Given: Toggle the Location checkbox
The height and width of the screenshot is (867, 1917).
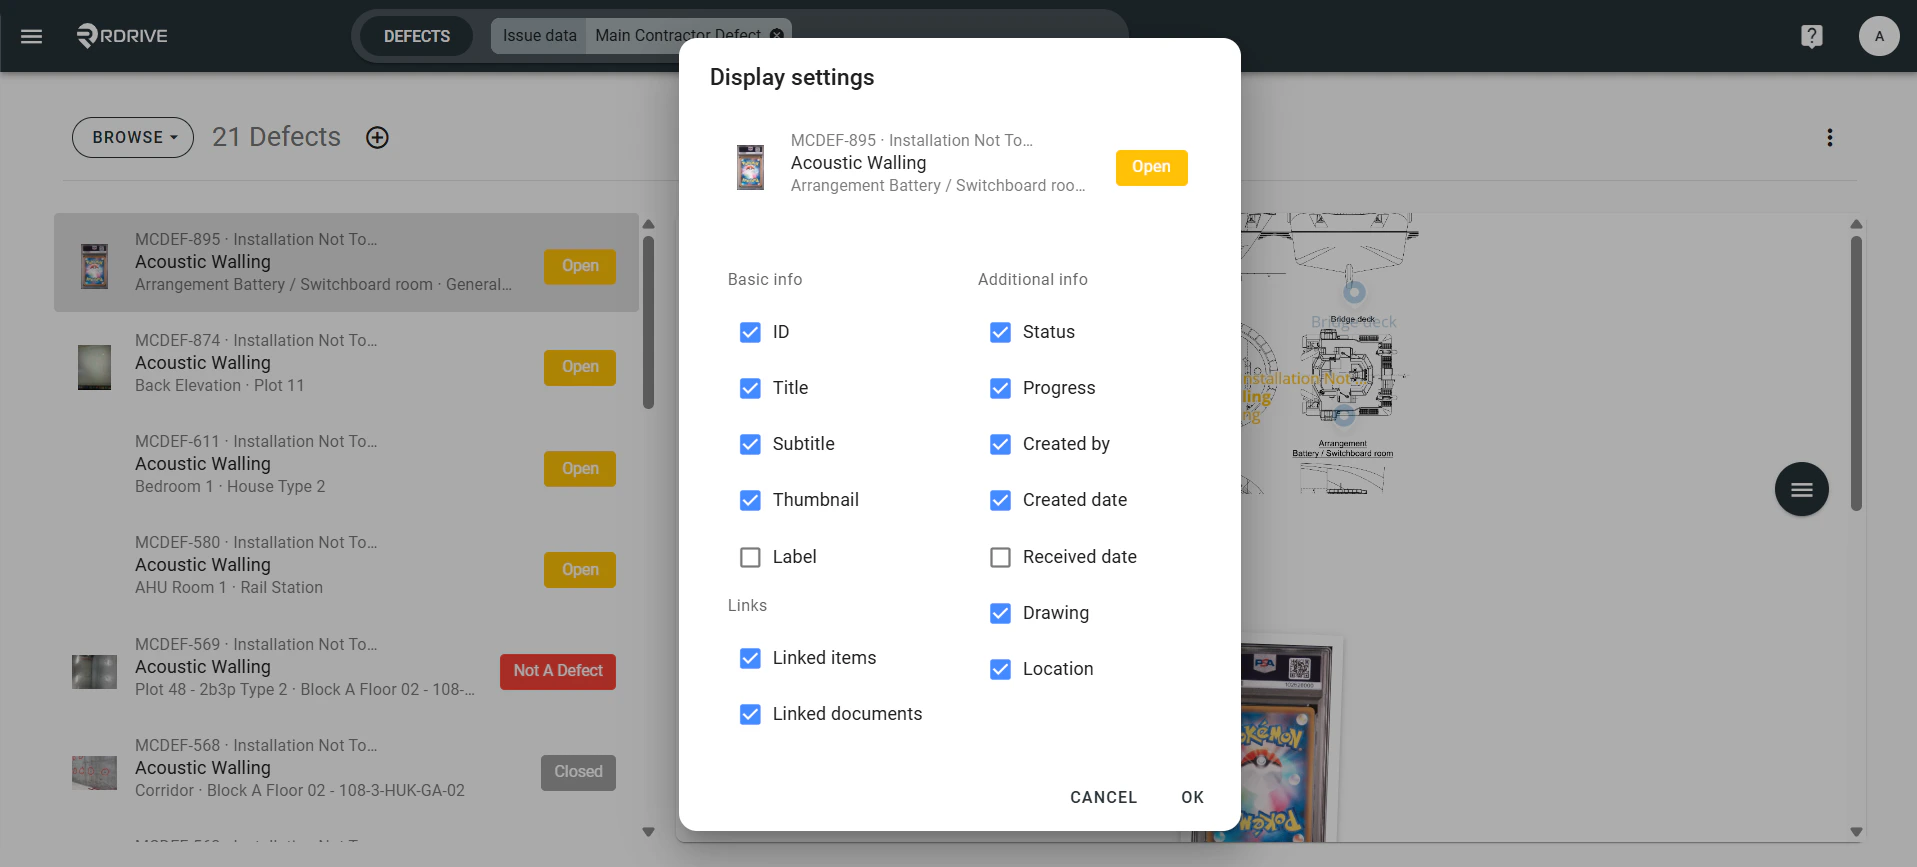Looking at the screenshot, I should coord(1000,669).
